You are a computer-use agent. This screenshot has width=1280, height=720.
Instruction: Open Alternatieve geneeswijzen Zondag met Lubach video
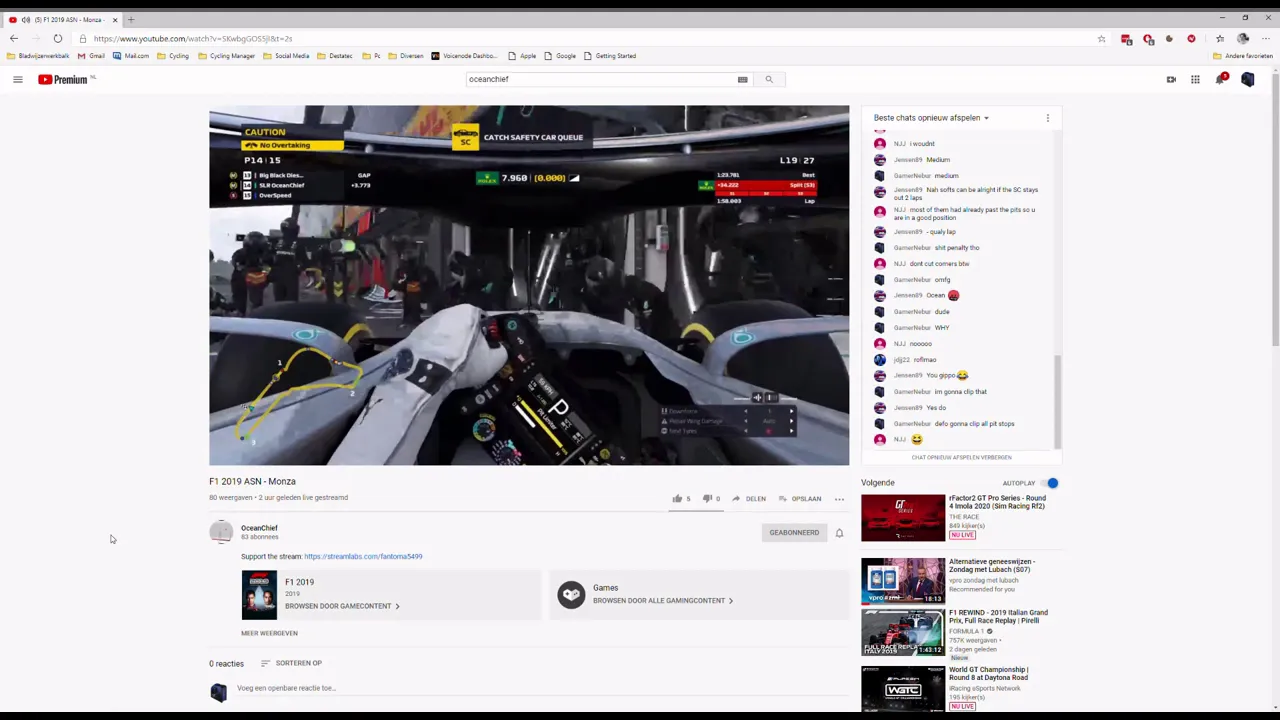(903, 581)
